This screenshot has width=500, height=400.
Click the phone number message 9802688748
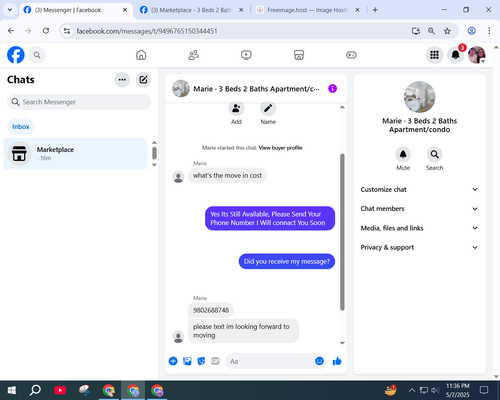coord(211,310)
